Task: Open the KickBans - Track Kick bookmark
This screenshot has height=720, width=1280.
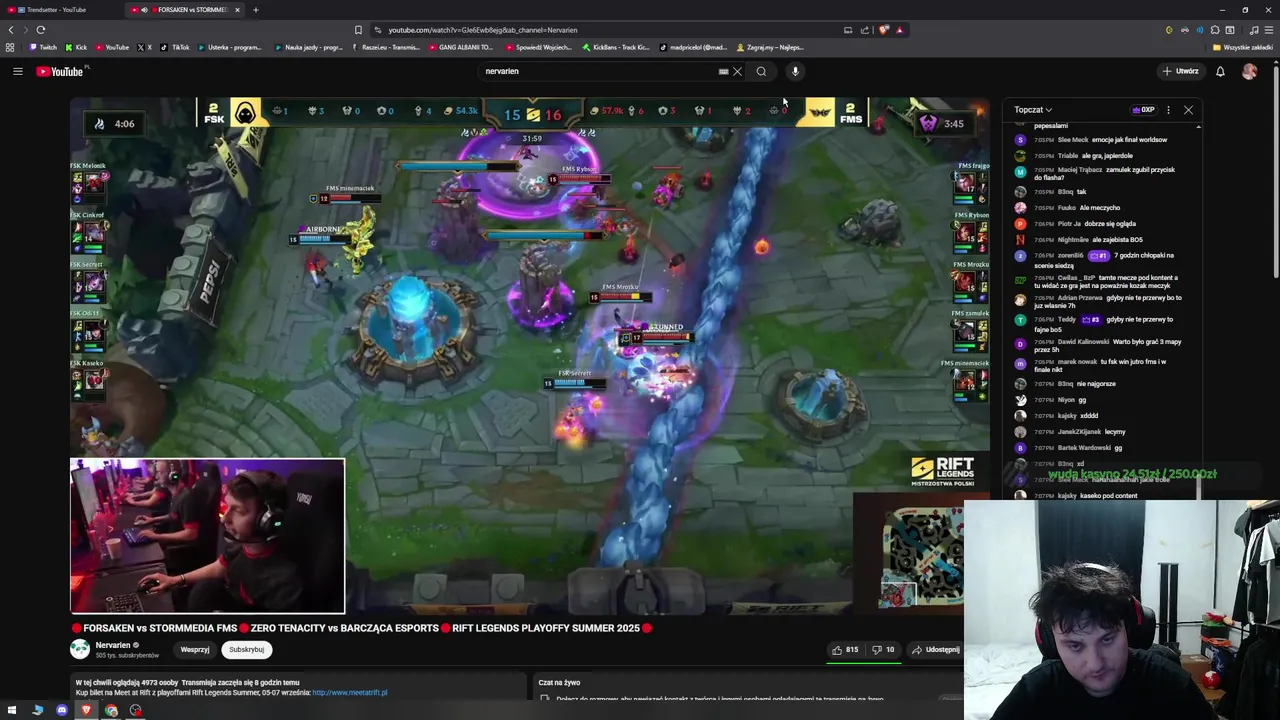Action: click(x=616, y=47)
